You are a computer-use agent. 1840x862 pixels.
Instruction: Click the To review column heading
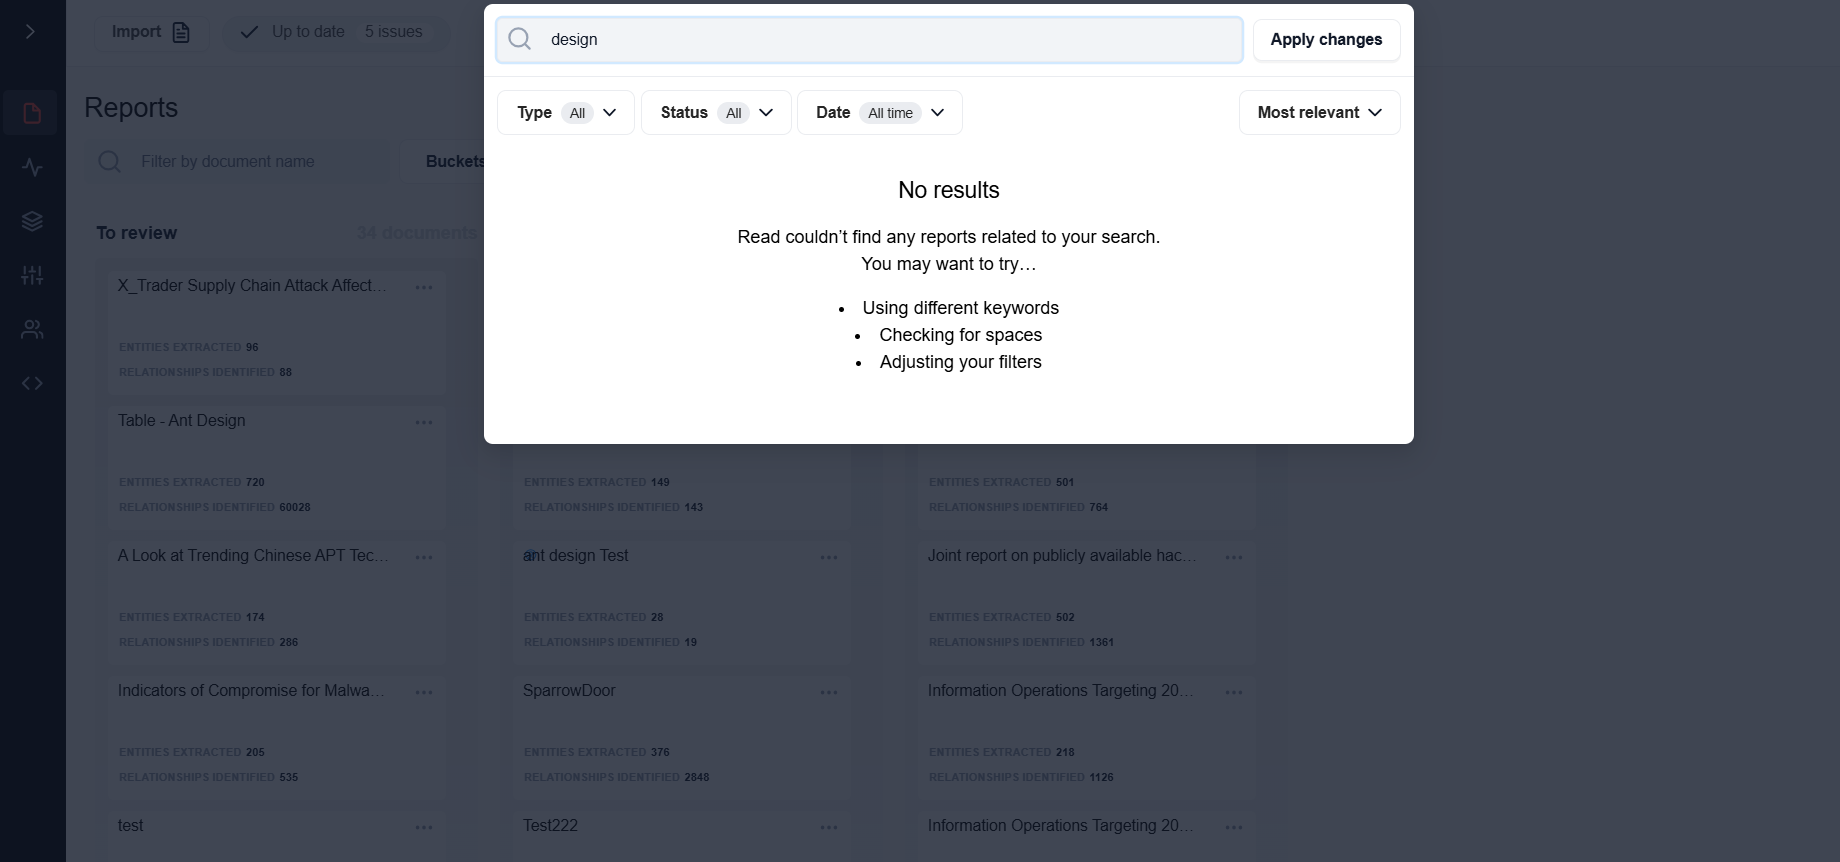click(x=136, y=232)
